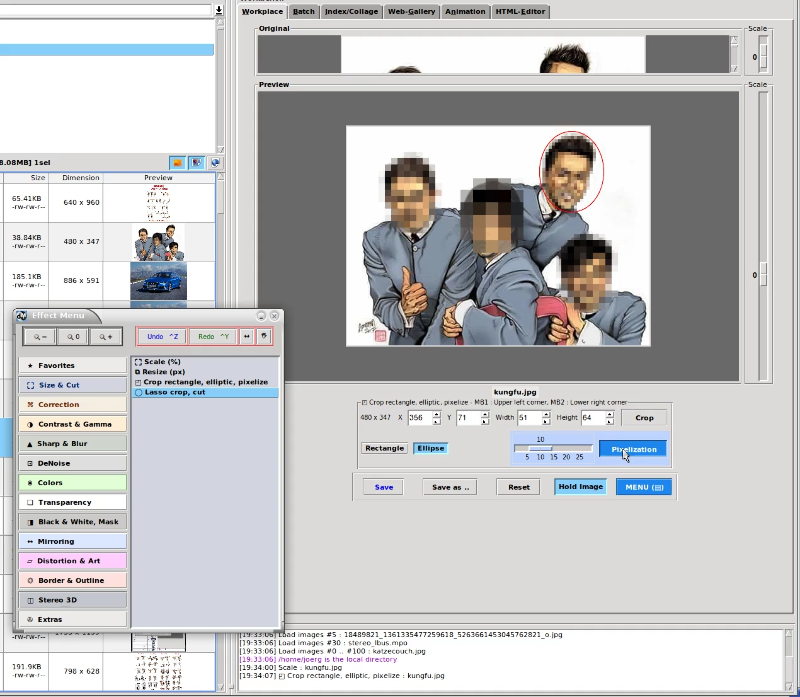The width and height of the screenshot is (800, 697).
Task: Click the double-arrow icon next to Redo
Action: (247, 337)
